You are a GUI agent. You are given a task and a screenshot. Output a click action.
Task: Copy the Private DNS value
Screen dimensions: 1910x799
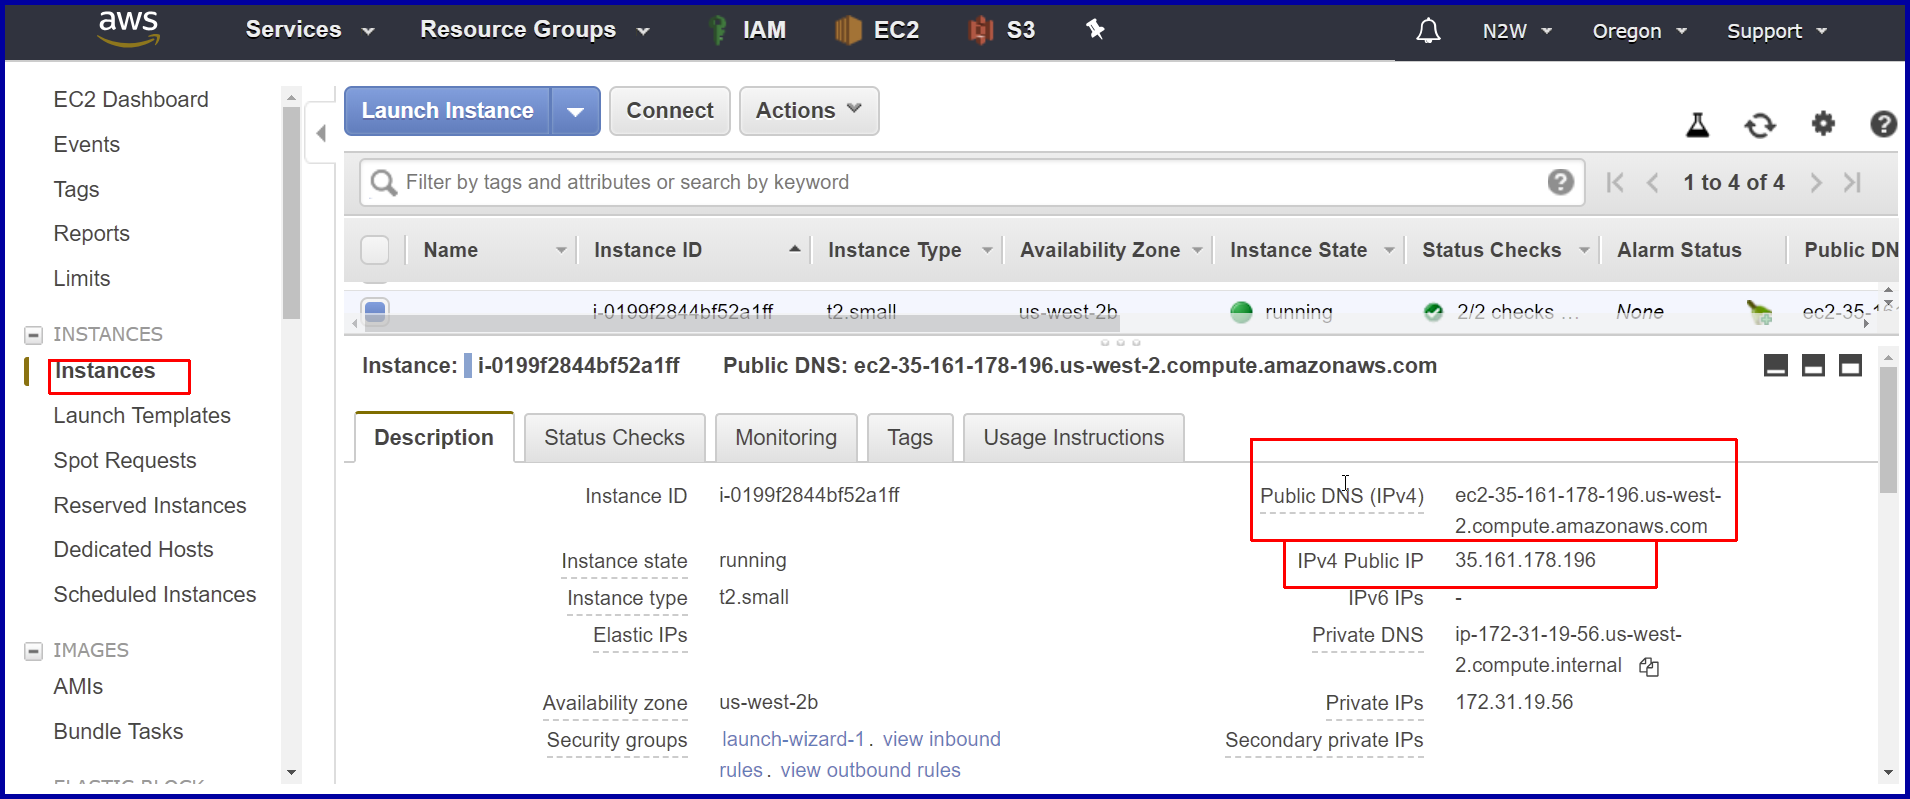point(1649,667)
